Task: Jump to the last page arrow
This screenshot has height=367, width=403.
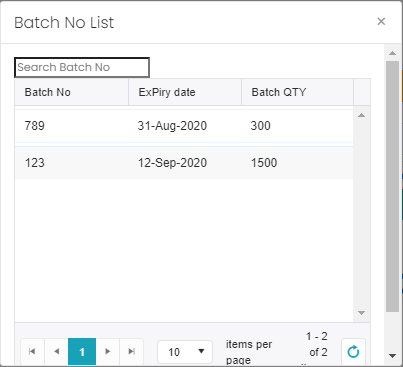Action: (132, 351)
